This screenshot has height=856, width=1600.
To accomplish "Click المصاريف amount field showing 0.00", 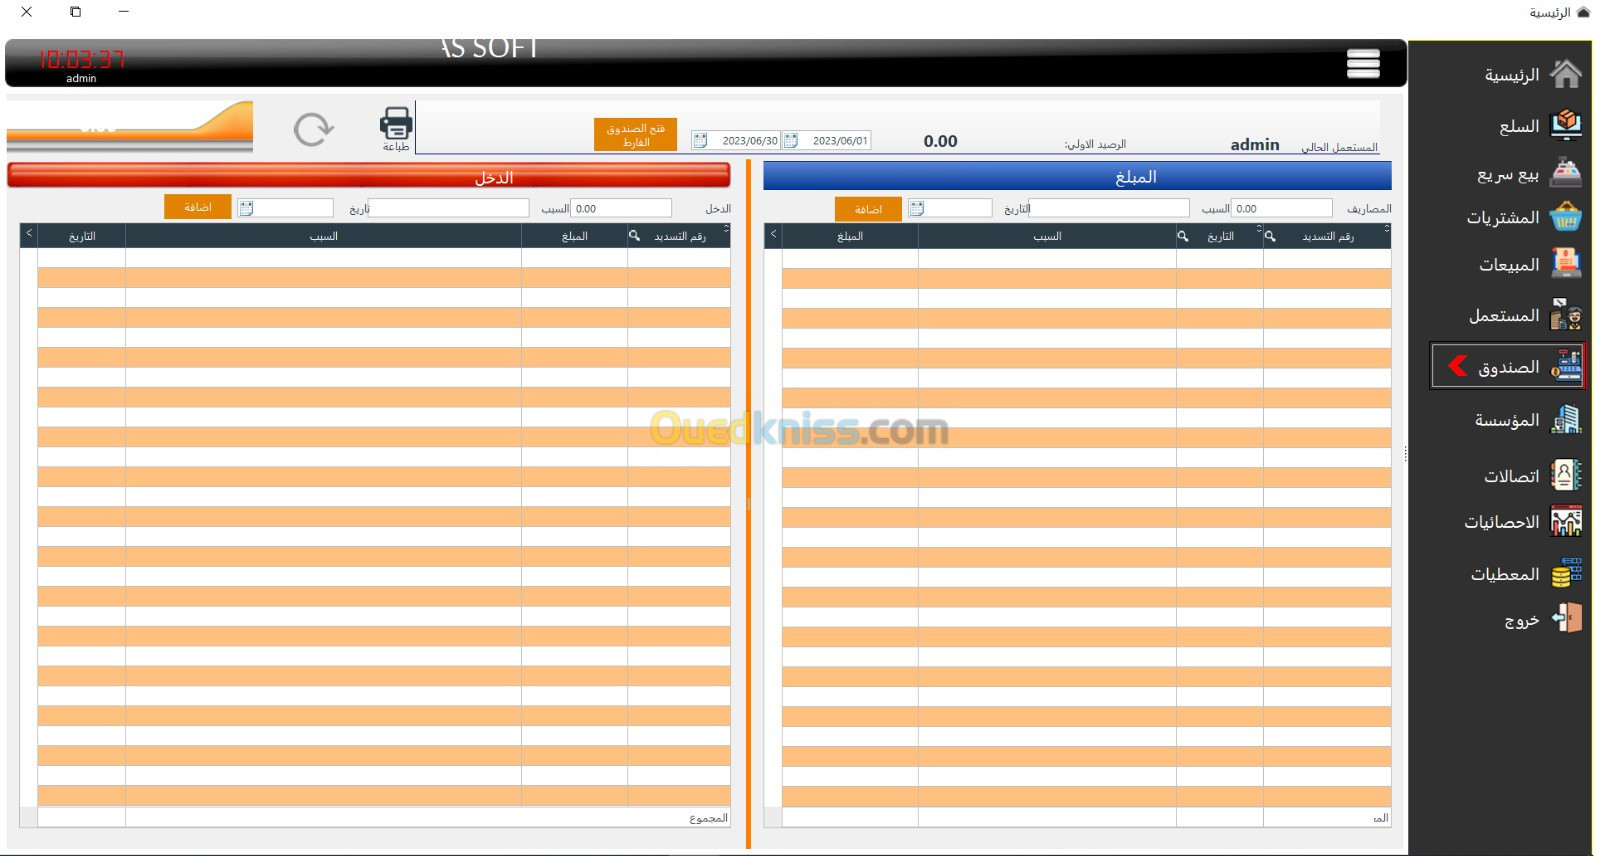I will click(1282, 208).
